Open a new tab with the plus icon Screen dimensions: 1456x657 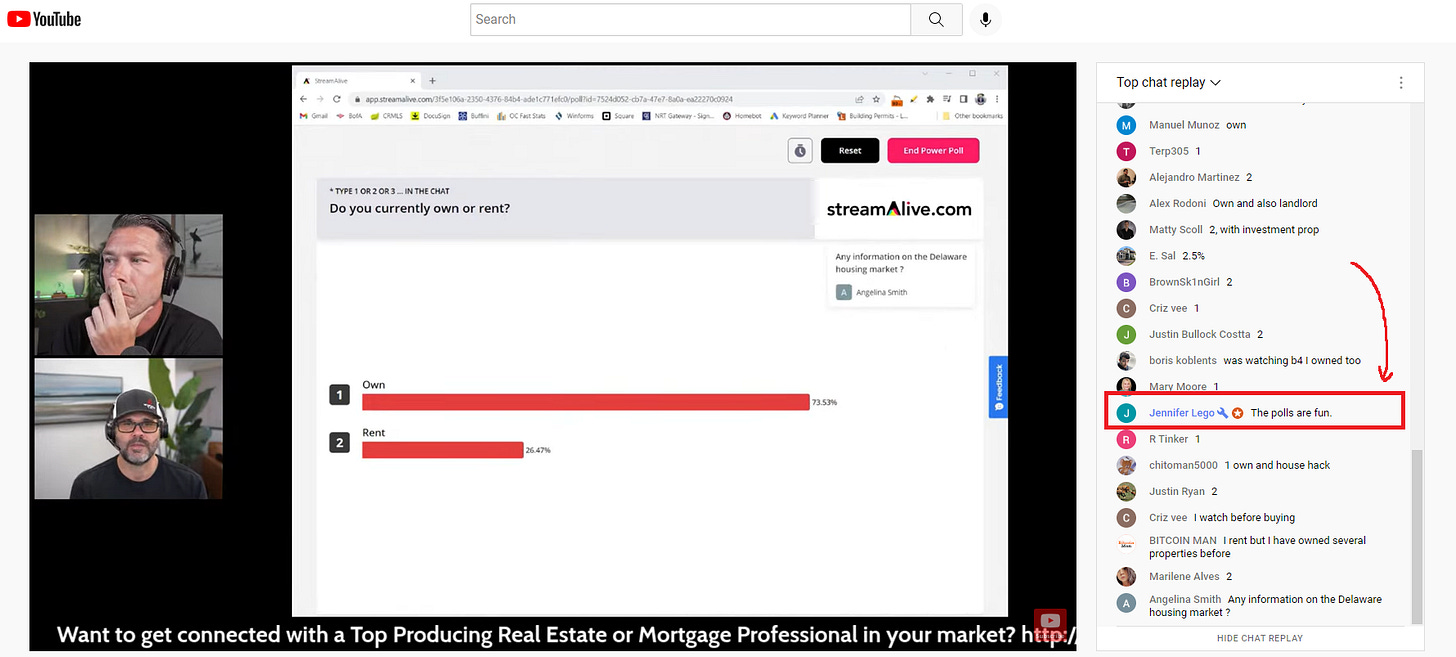click(x=432, y=80)
